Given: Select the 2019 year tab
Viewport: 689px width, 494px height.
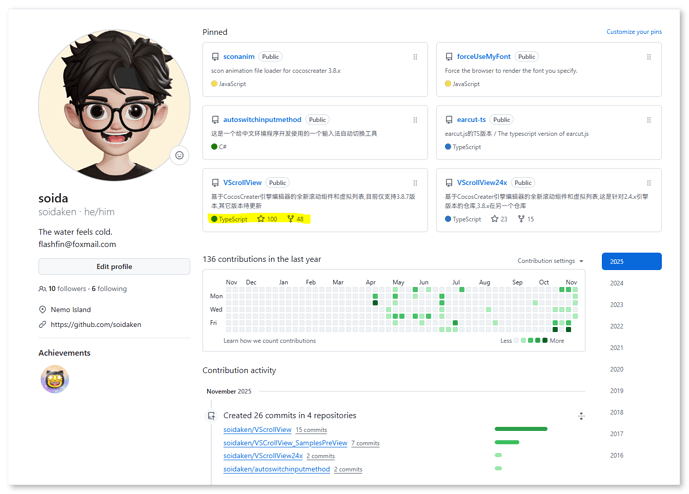Looking at the screenshot, I should coord(616,391).
